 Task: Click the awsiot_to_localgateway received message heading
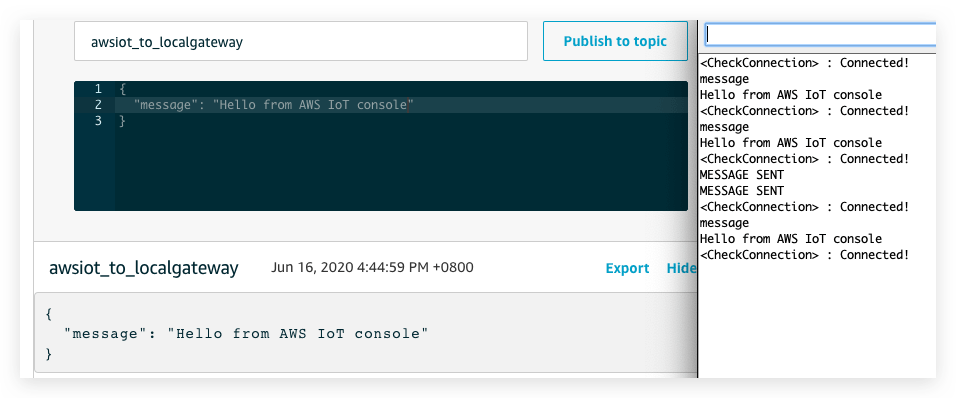[x=143, y=268]
